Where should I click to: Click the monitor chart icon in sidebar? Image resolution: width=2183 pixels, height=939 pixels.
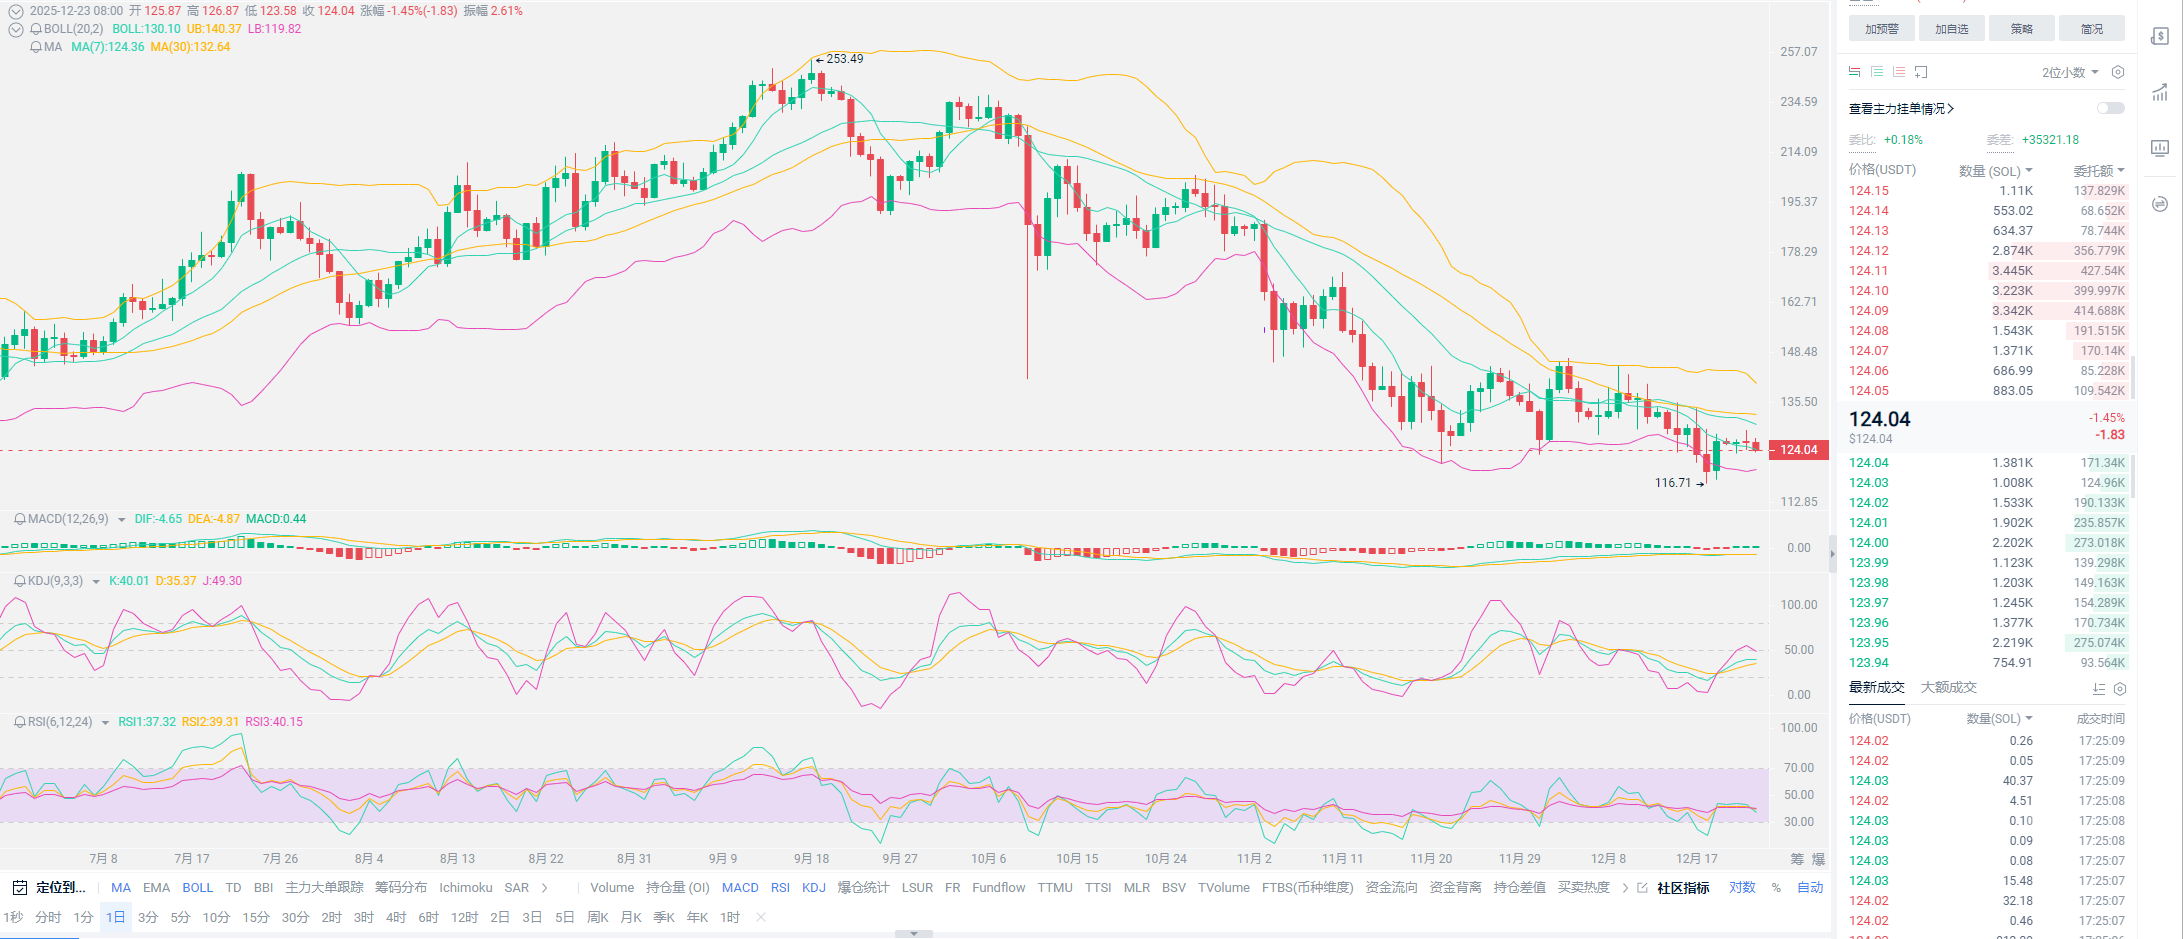[2160, 148]
